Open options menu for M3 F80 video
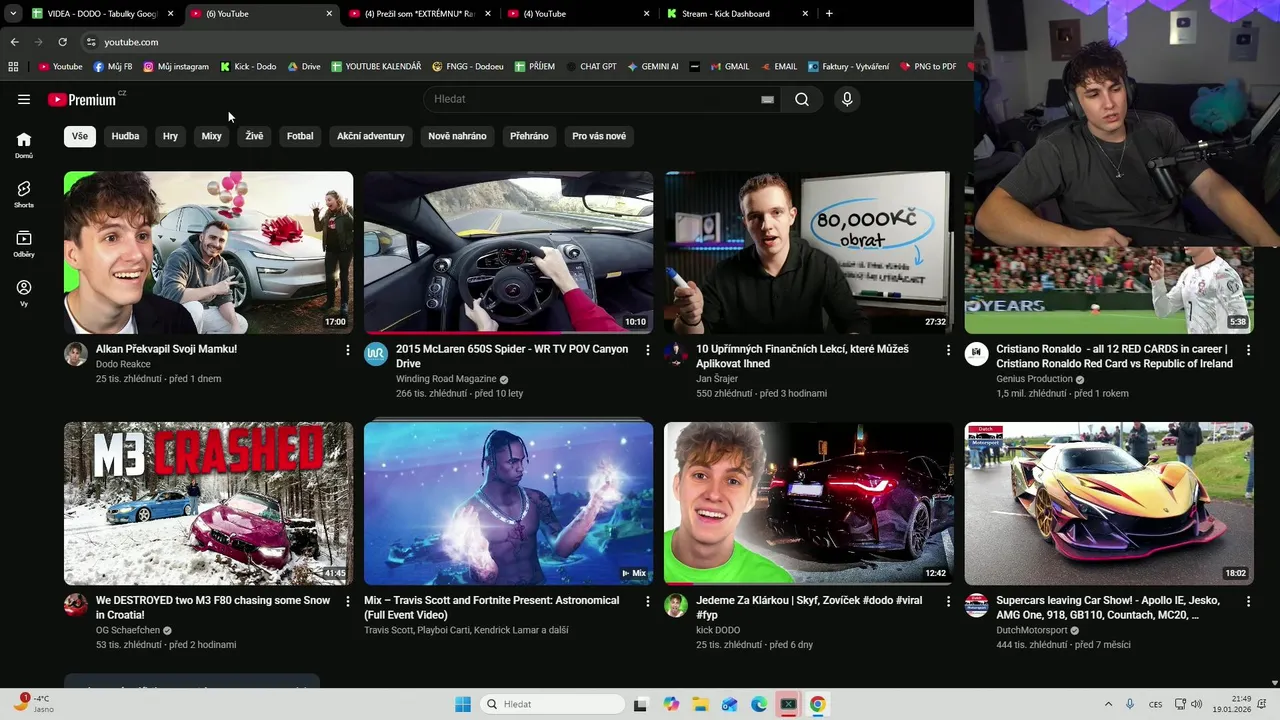The width and height of the screenshot is (1280, 720). point(348,601)
